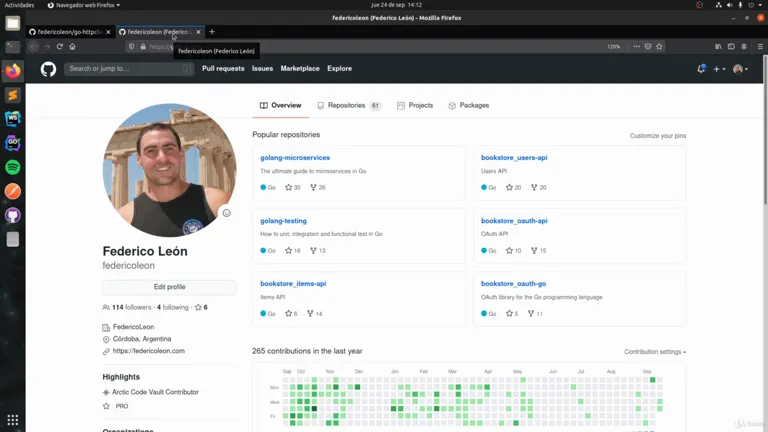The image size is (768, 432).
Task: View the 4 following list
Action: (172, 308)
